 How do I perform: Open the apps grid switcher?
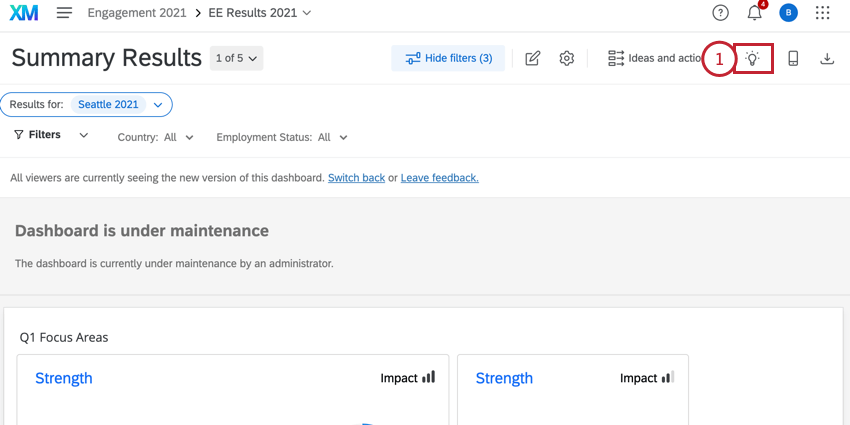click(x=823, y=13)
